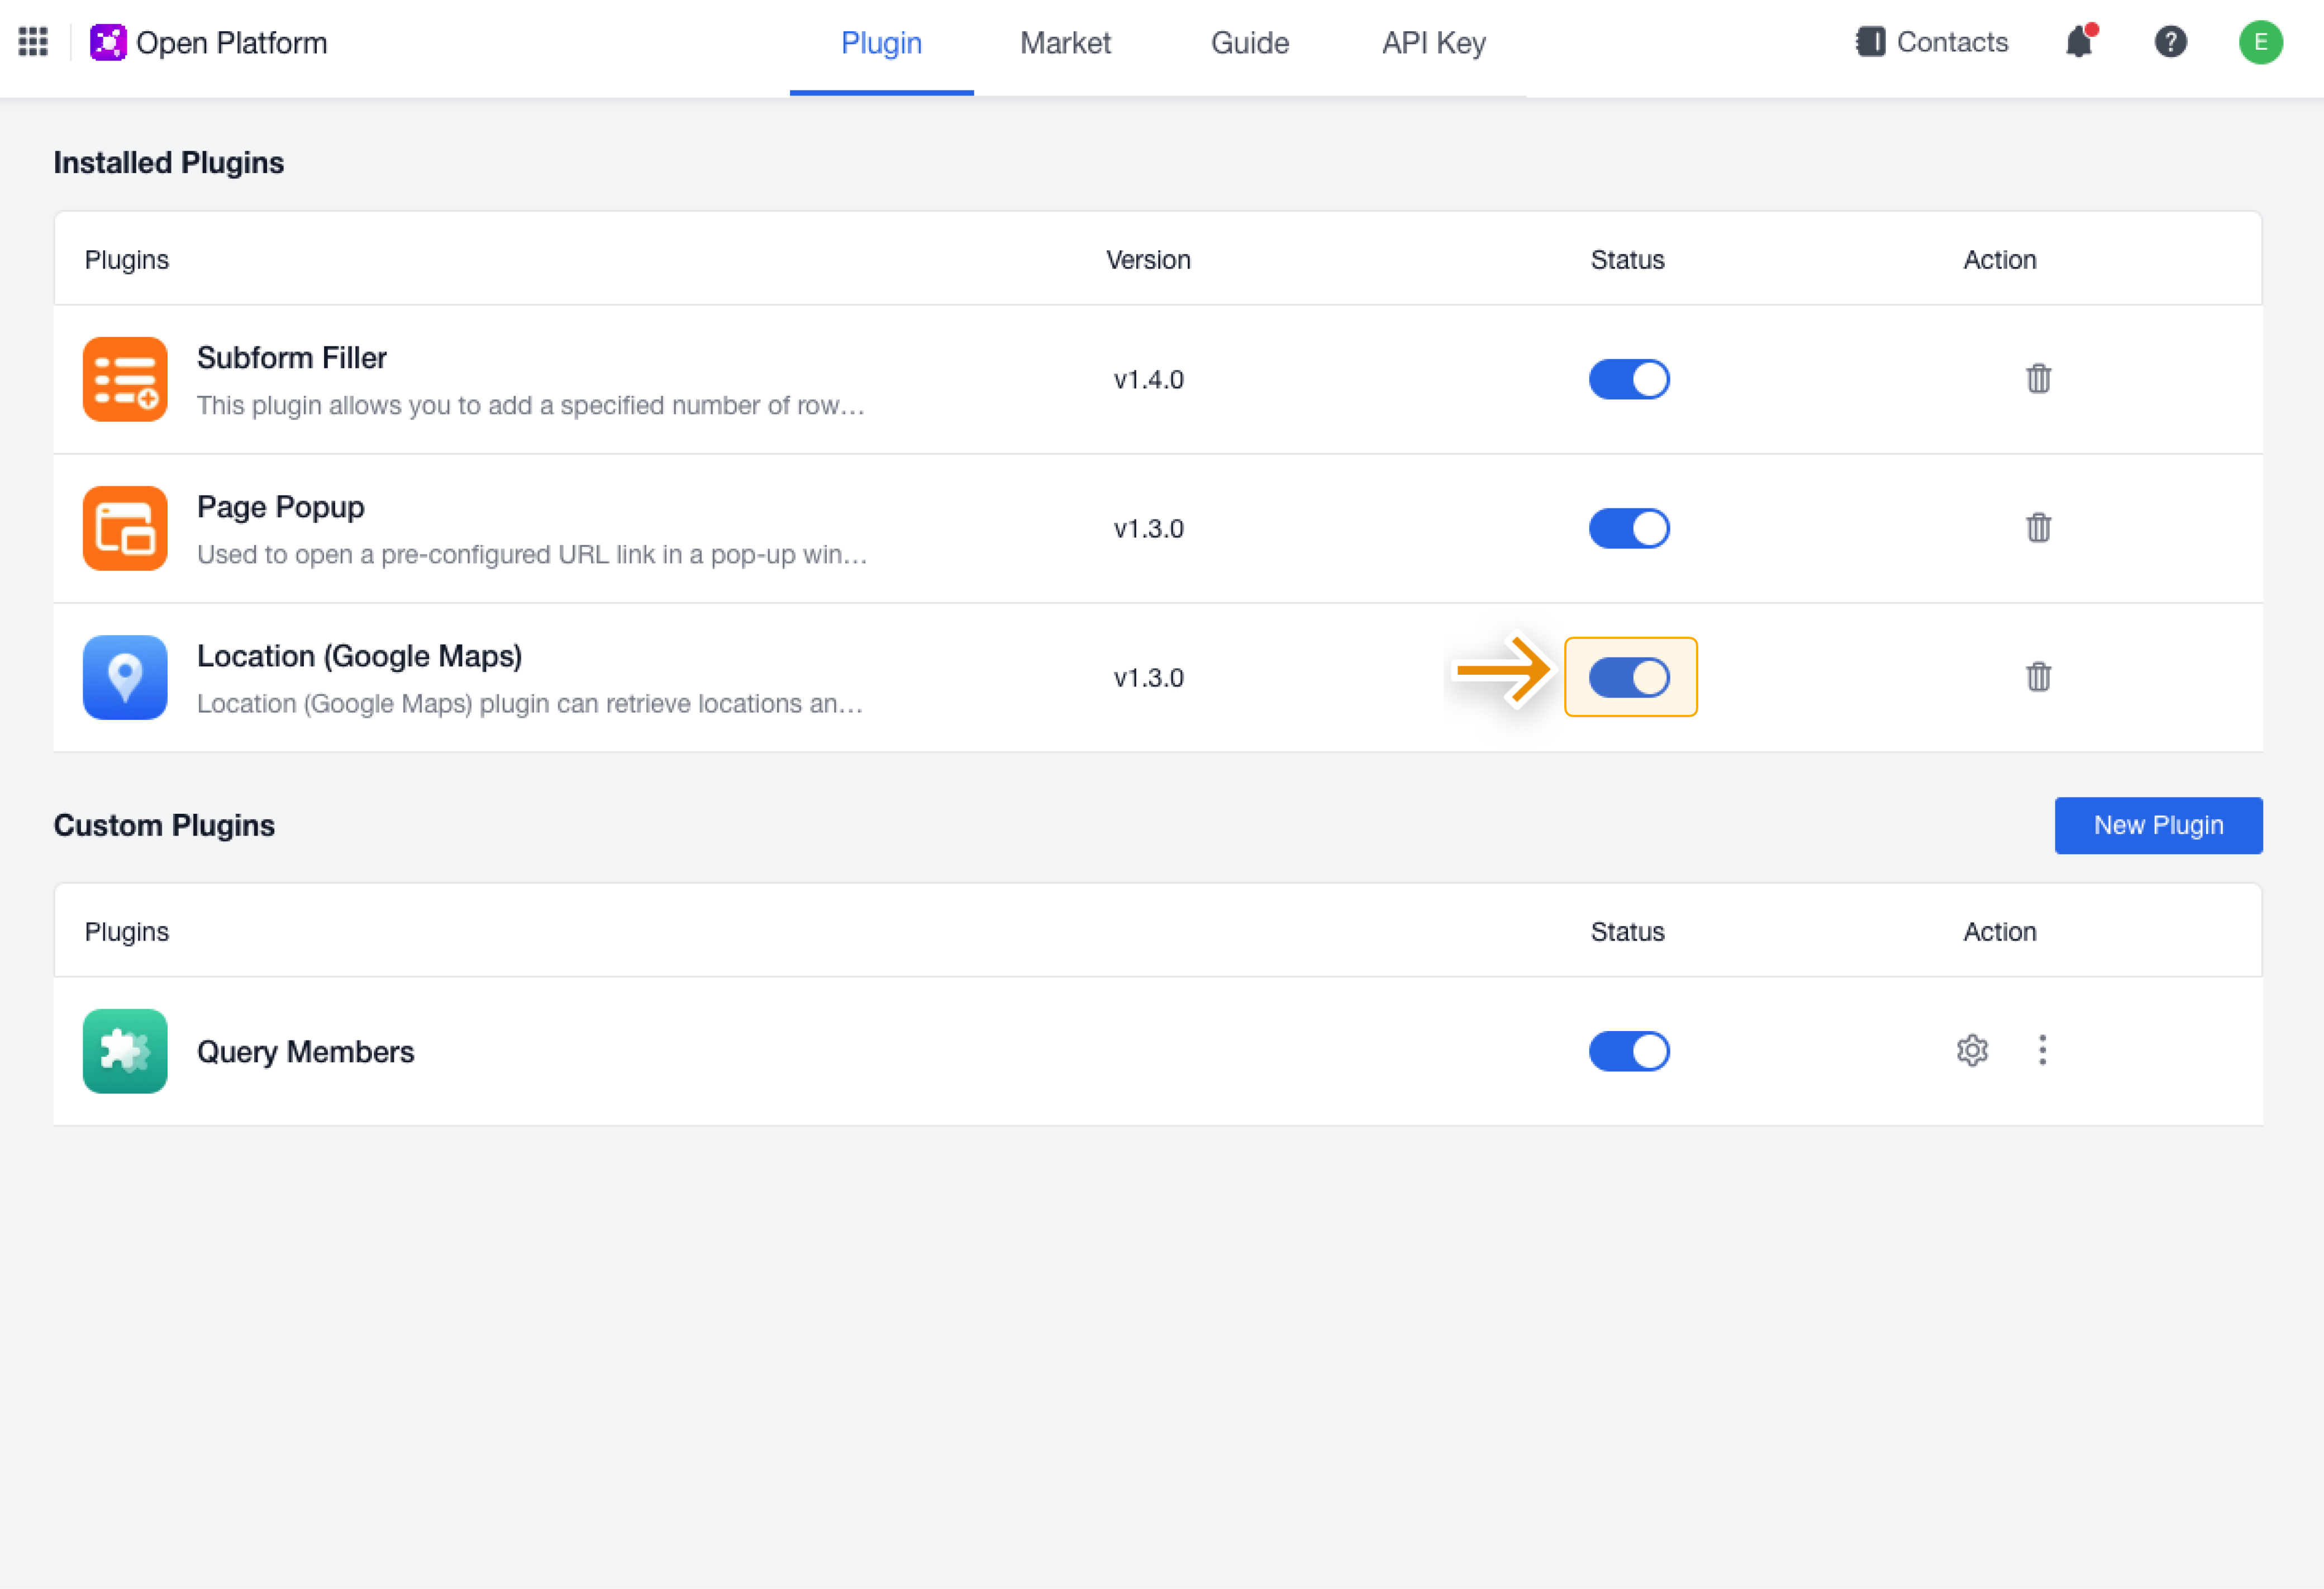Open the notifications bell
Viewport: 2324px width, 1589px height.
pos(2079,42)
